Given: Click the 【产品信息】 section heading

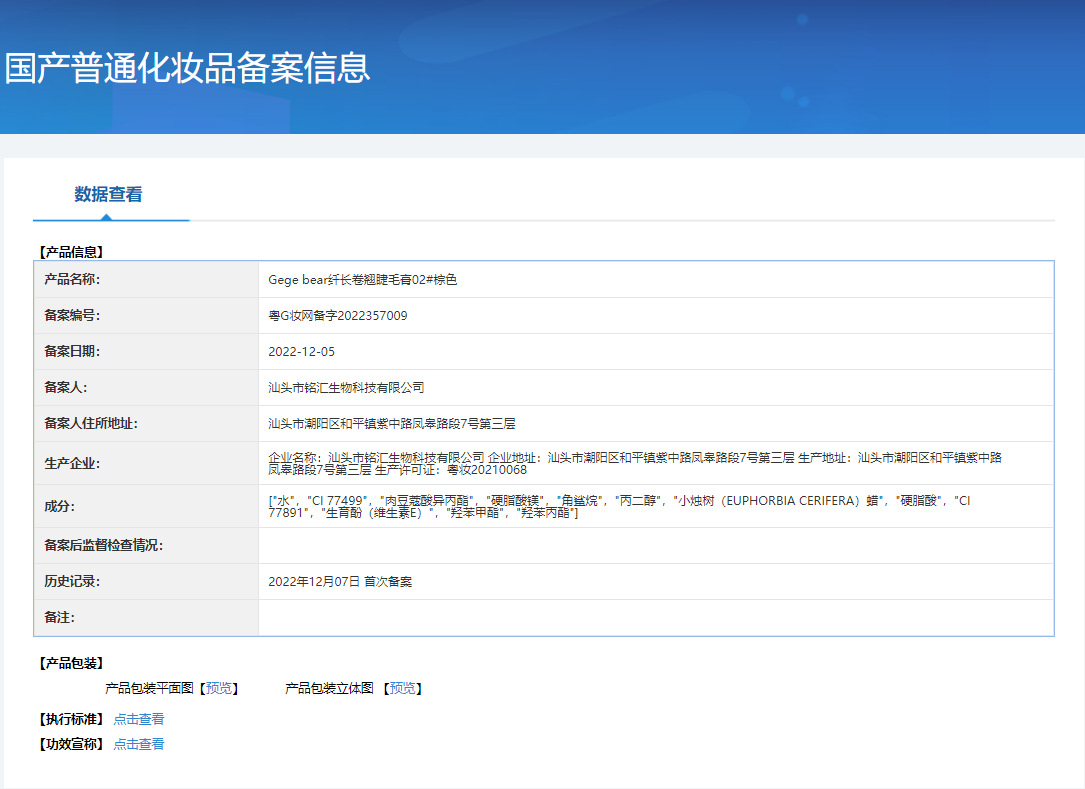Looking at the screenshot, I should [71, 252].
